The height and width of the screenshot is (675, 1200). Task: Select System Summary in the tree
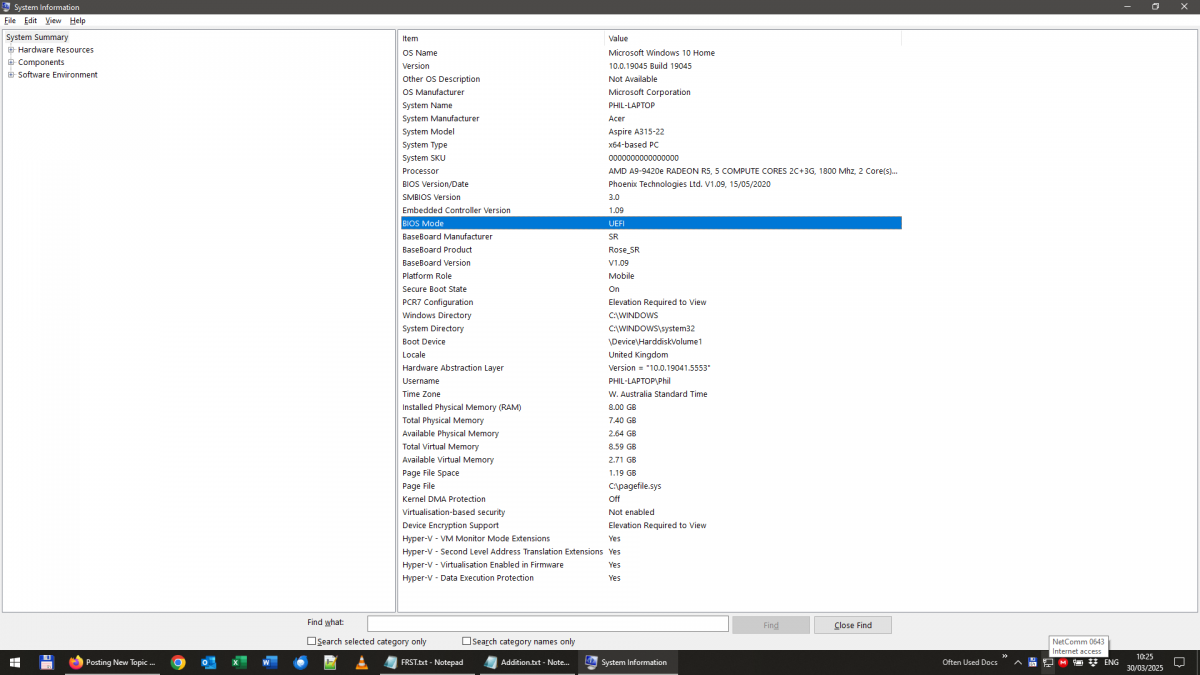pyautogui.click(x=37, y=37)
